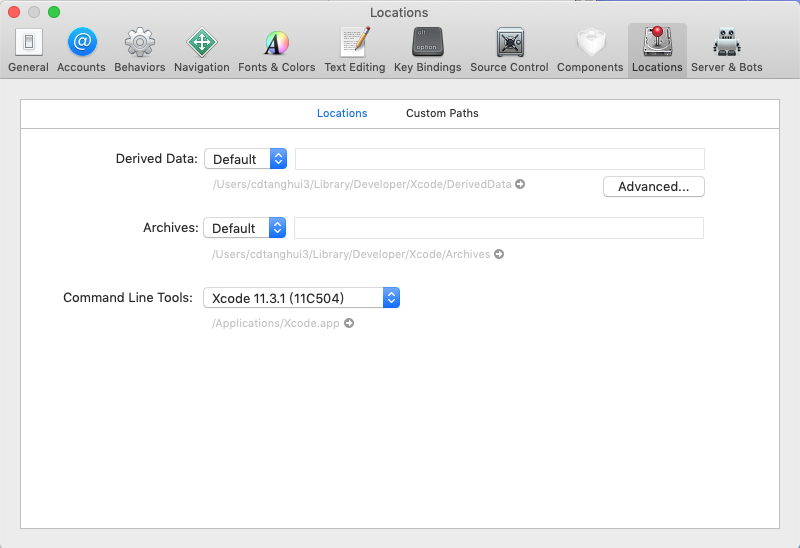Open the Accounts preferences pane

pos(81,50)
